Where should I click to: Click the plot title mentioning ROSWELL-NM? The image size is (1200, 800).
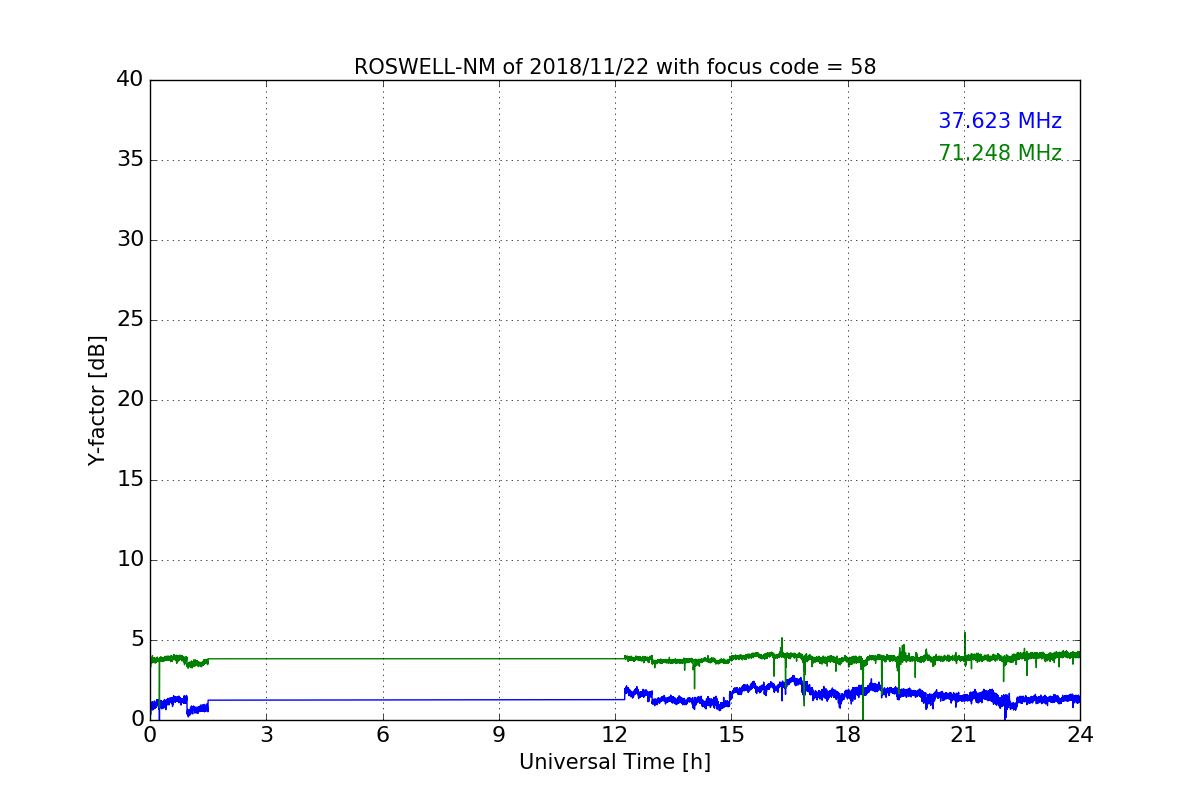click(615, 67)
